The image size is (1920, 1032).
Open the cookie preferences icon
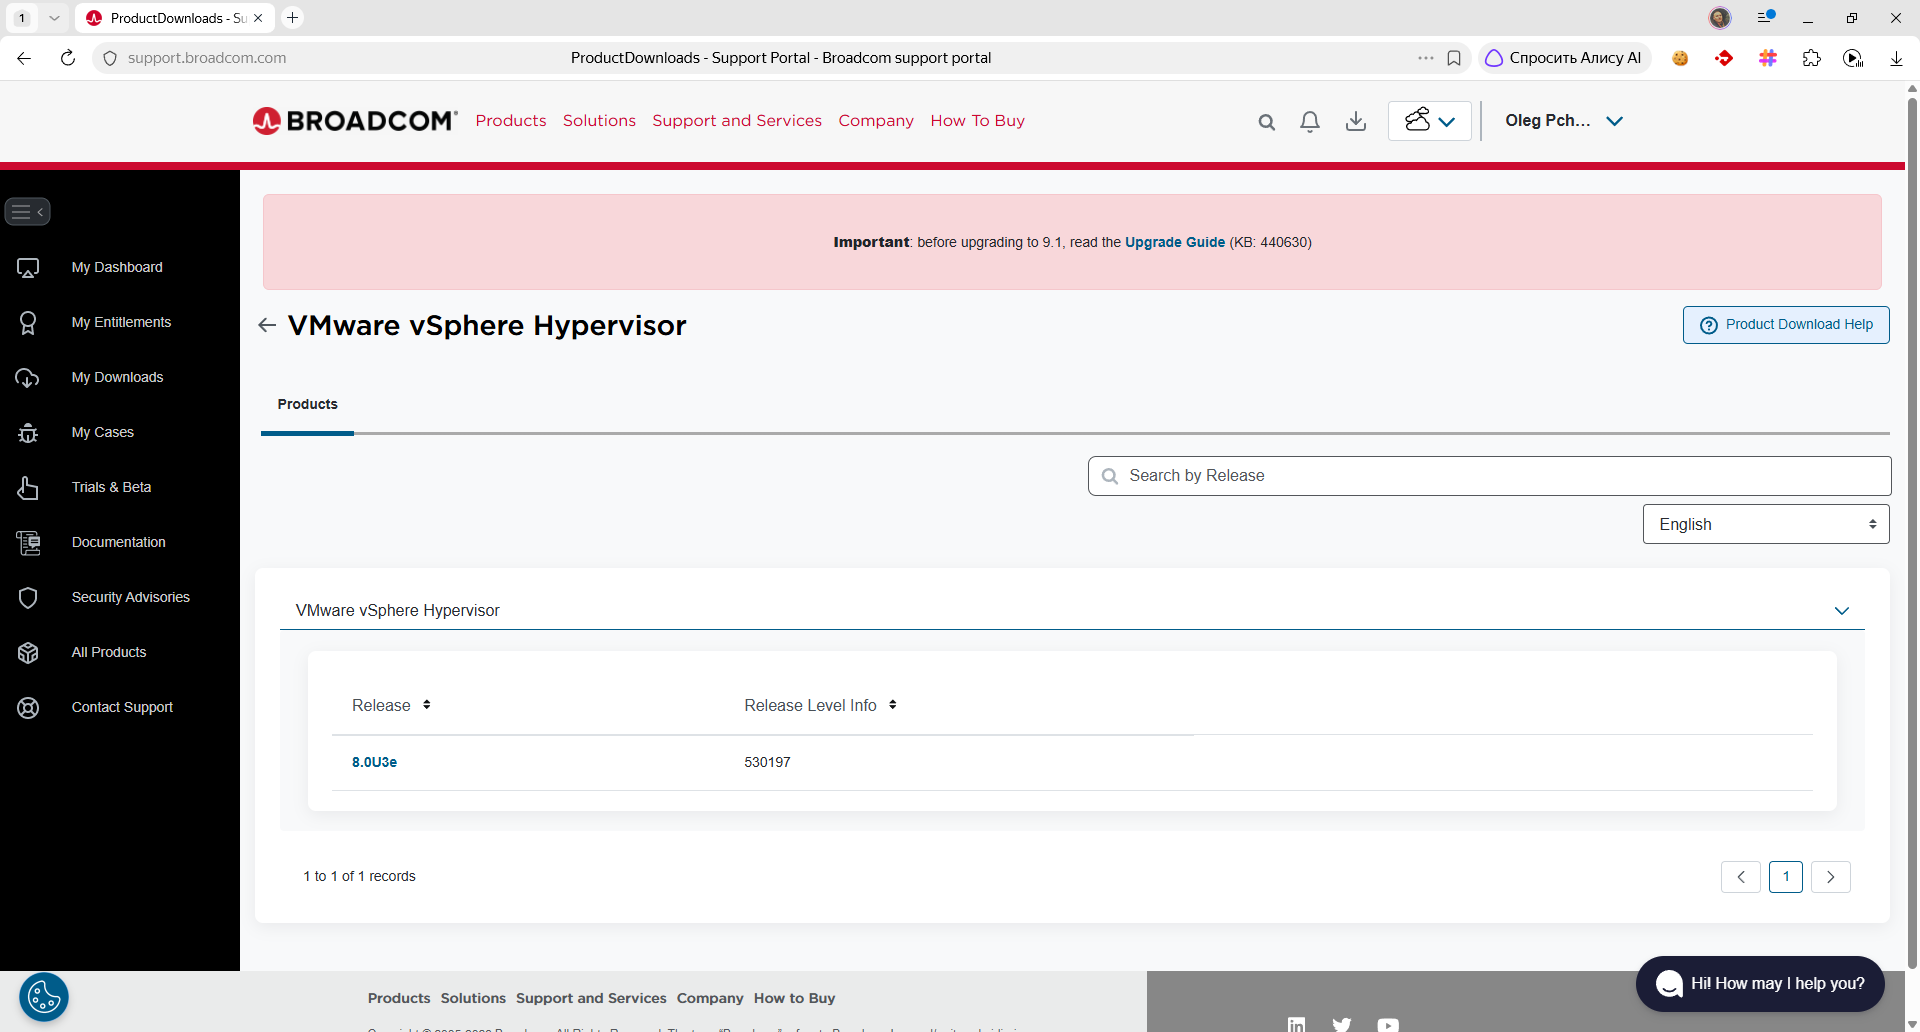44,997
